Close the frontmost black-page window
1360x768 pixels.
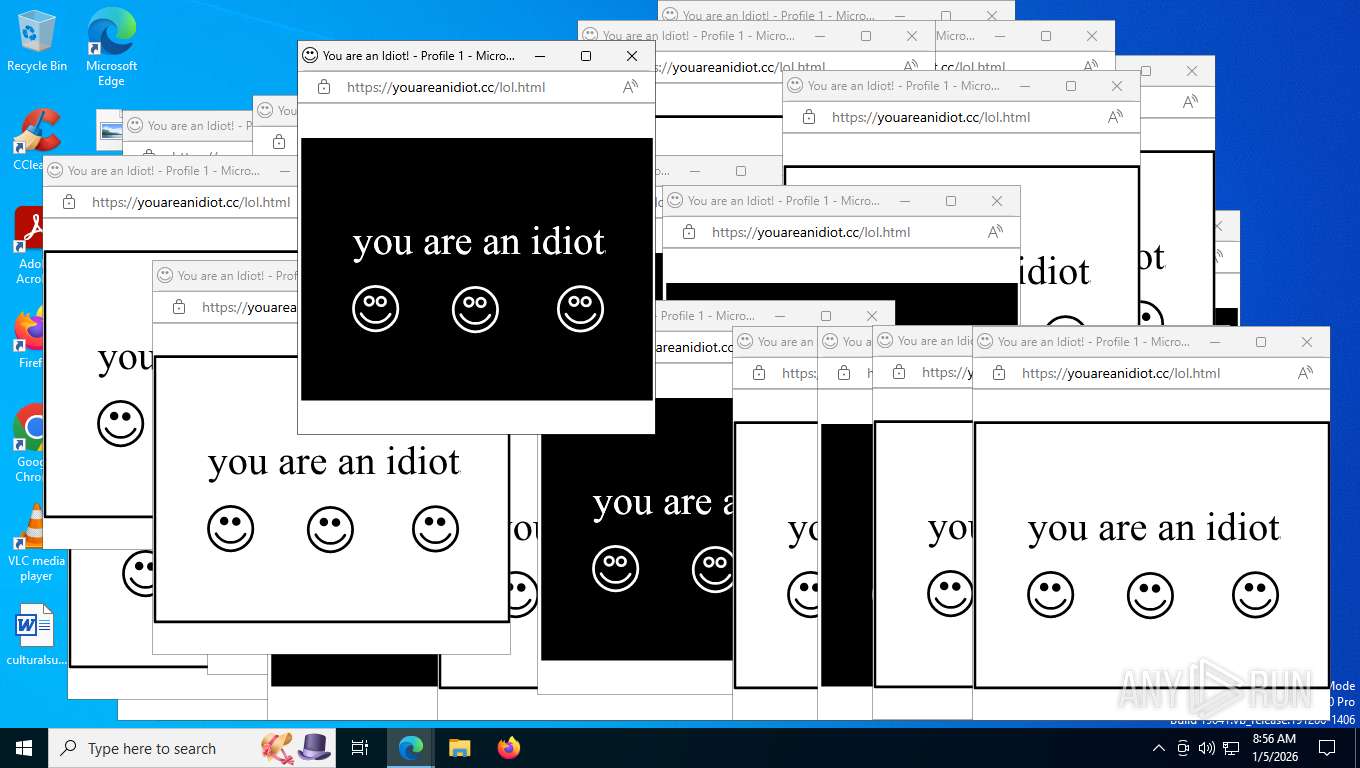(632, 56)
